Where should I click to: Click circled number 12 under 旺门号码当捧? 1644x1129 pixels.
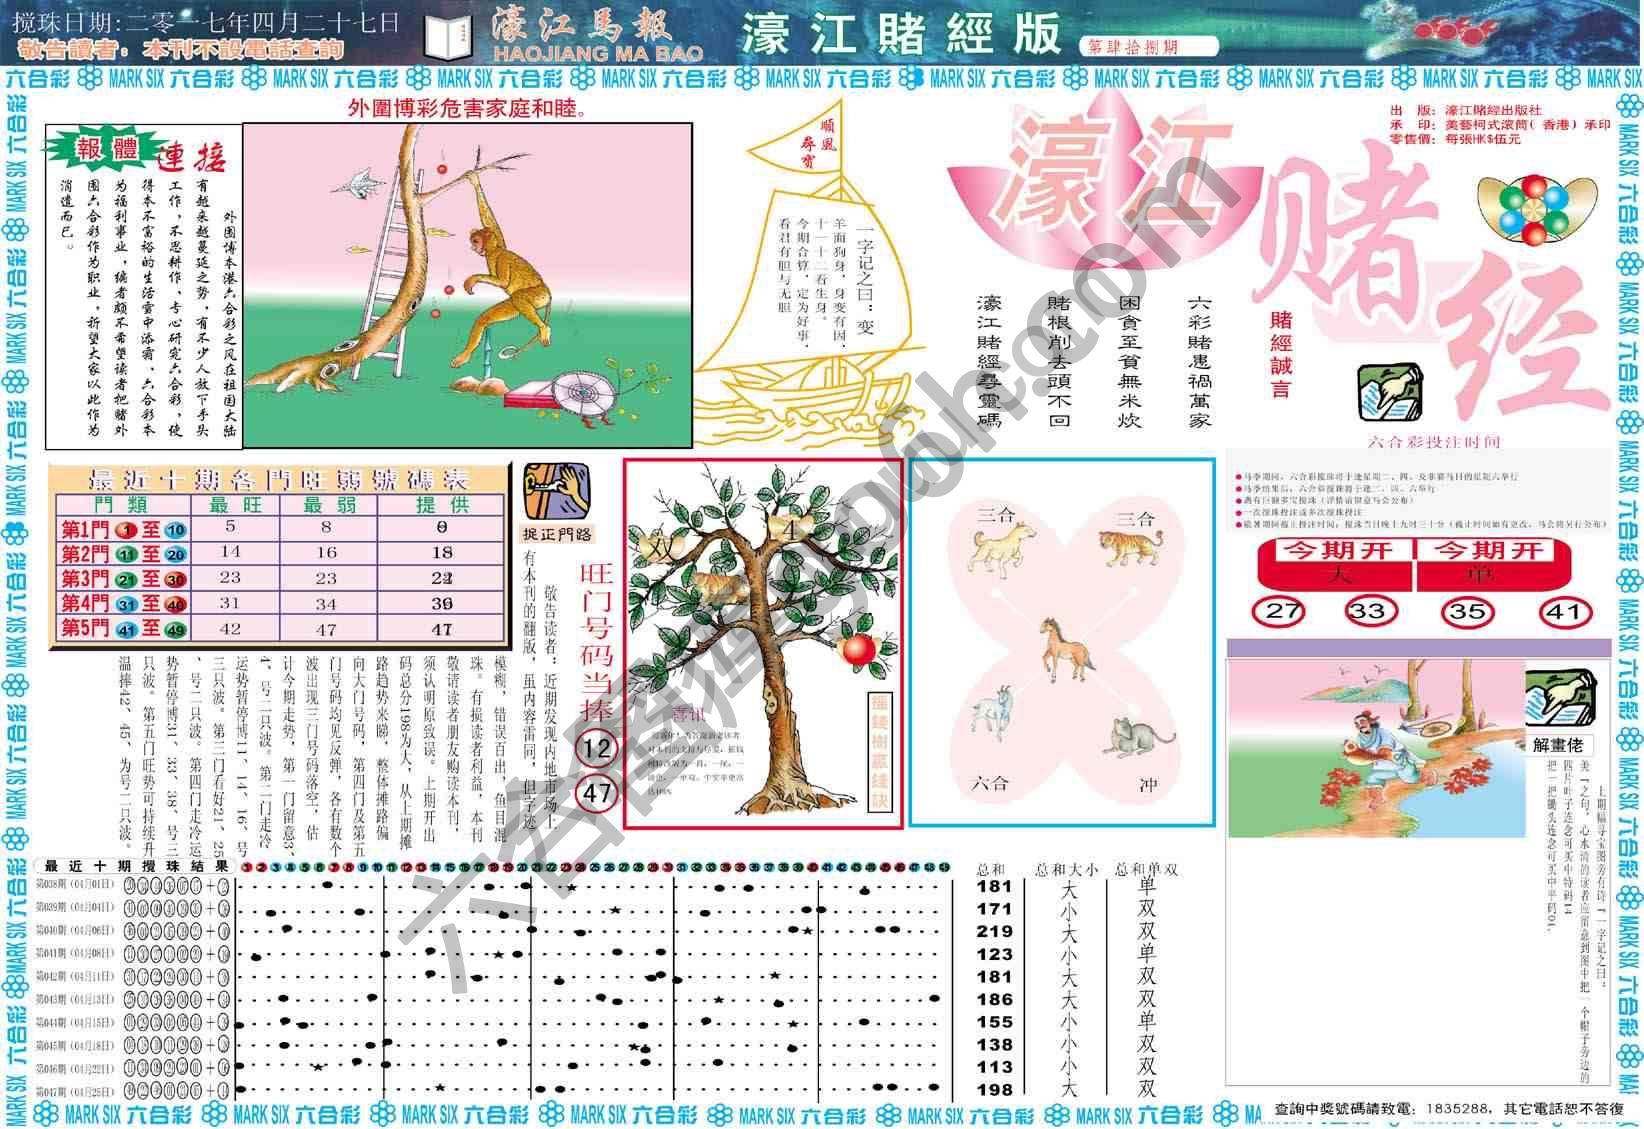[x=597, y=748]
